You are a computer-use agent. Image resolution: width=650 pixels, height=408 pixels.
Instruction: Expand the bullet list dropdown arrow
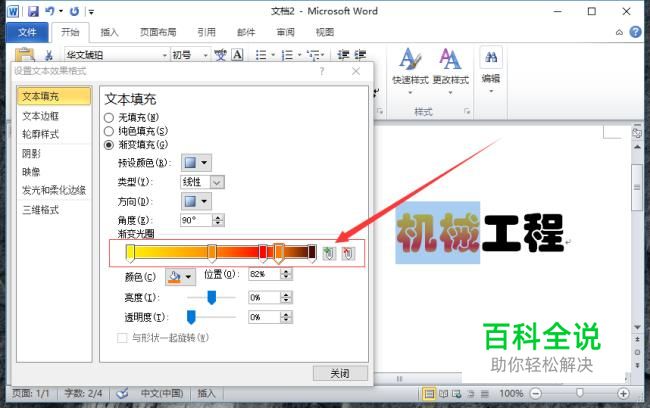(x=273, y=55)
